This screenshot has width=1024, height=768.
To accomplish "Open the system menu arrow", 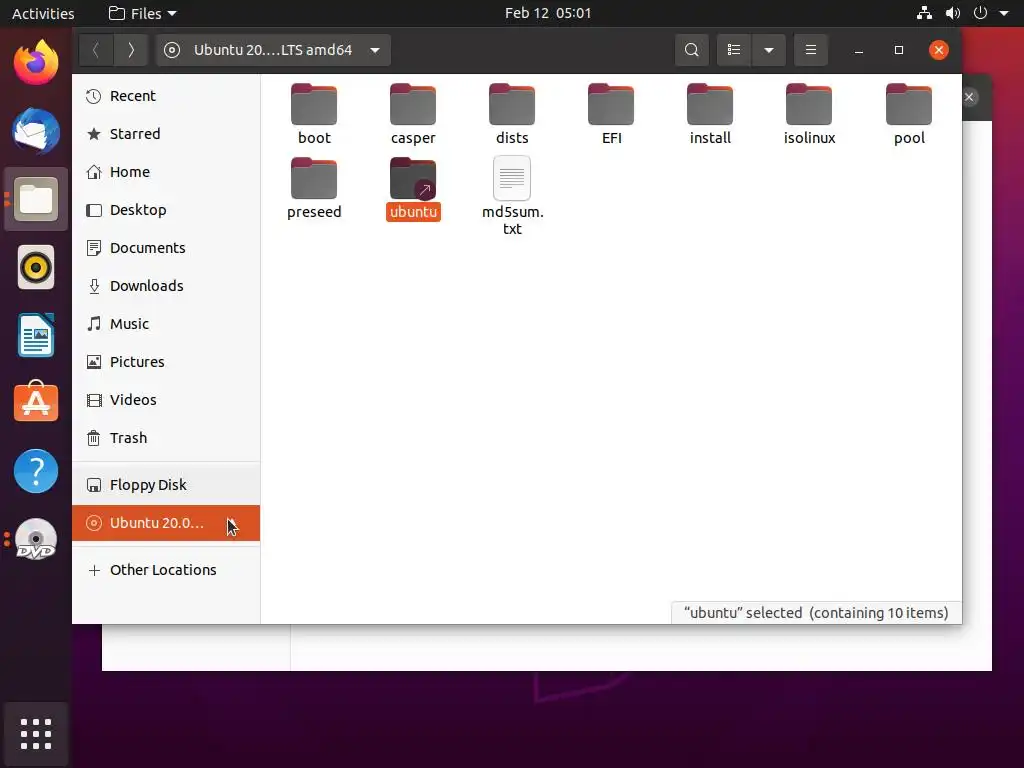I will (x=1004, y=13).
